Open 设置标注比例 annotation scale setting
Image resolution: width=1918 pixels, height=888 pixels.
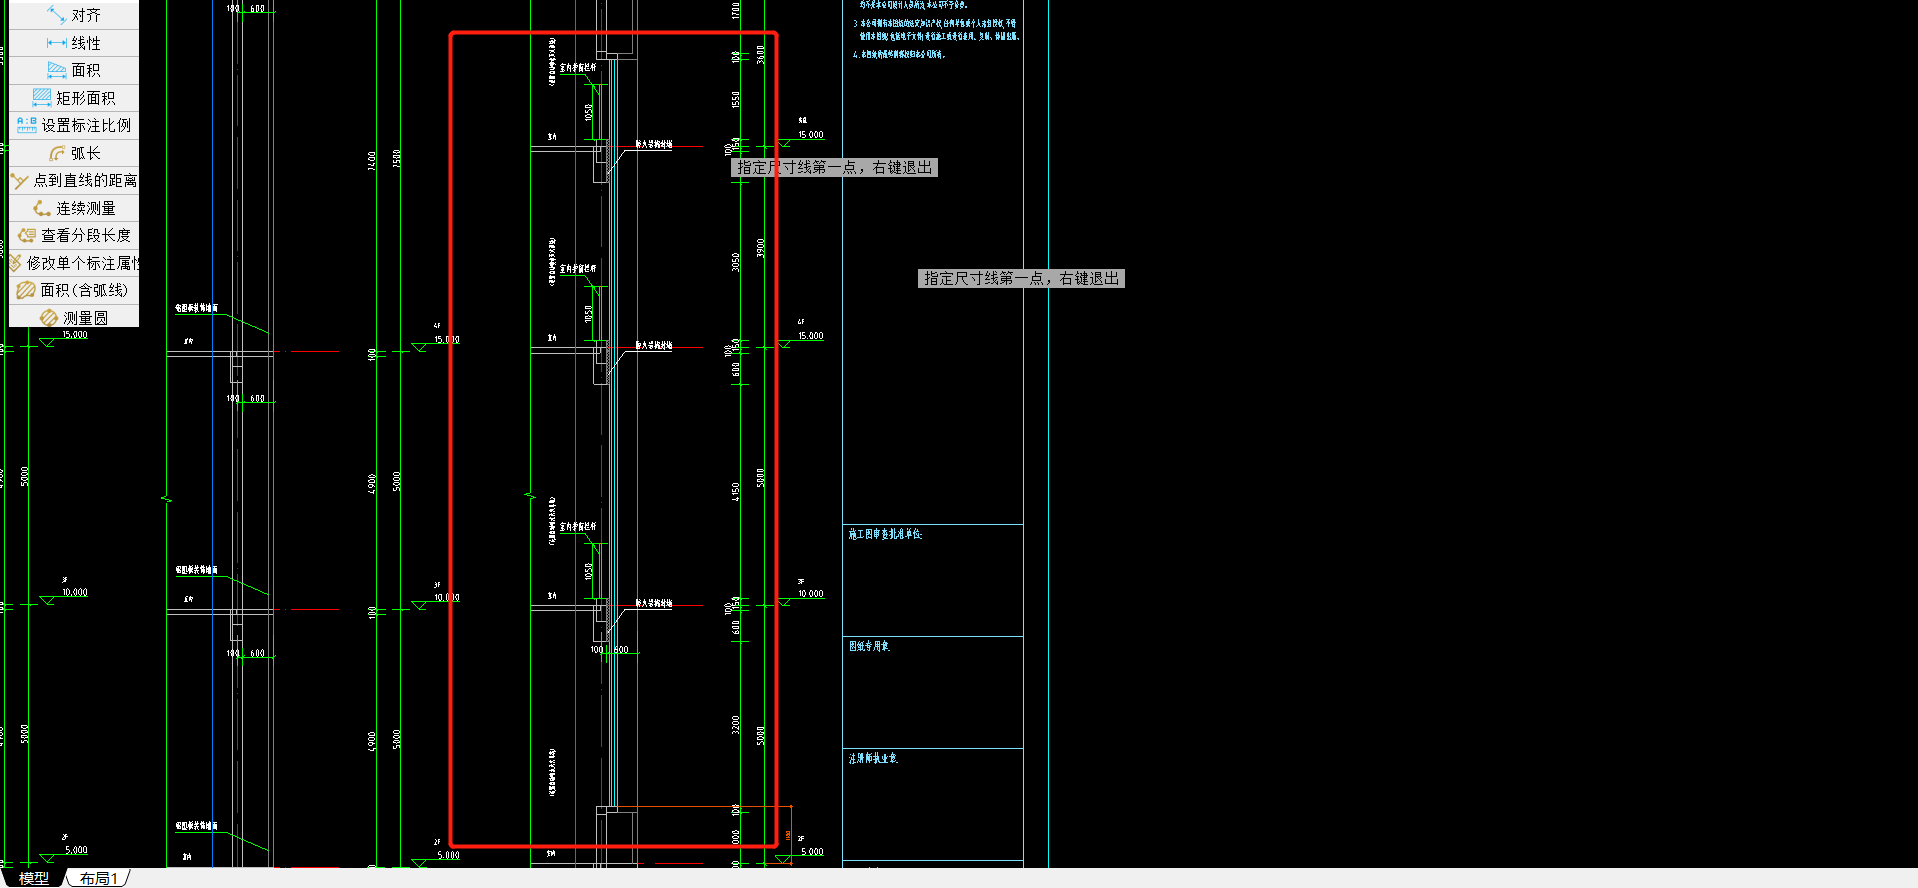[74, 125]
